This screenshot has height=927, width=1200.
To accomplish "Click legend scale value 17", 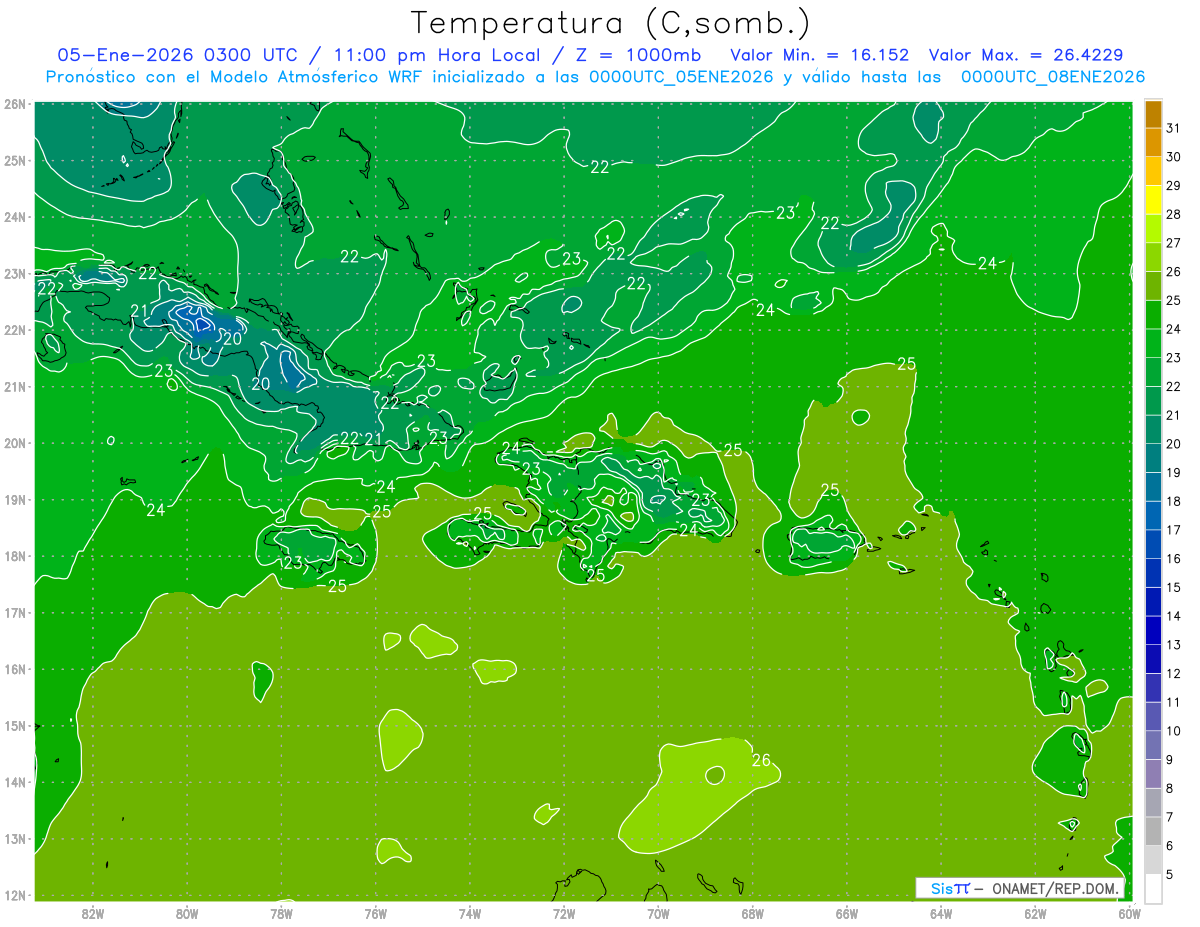I will tap(1173, 530).
